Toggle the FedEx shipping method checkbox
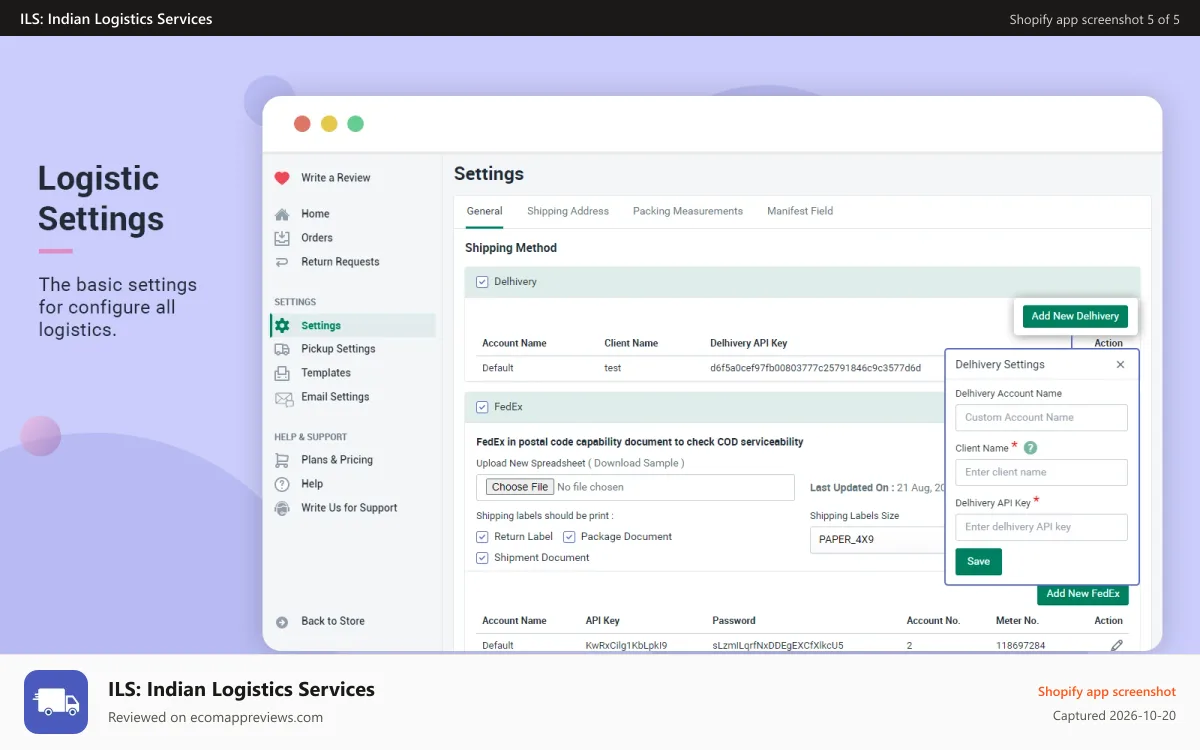Viewport: 1200px width, 750px height. [x=482, y=407]
